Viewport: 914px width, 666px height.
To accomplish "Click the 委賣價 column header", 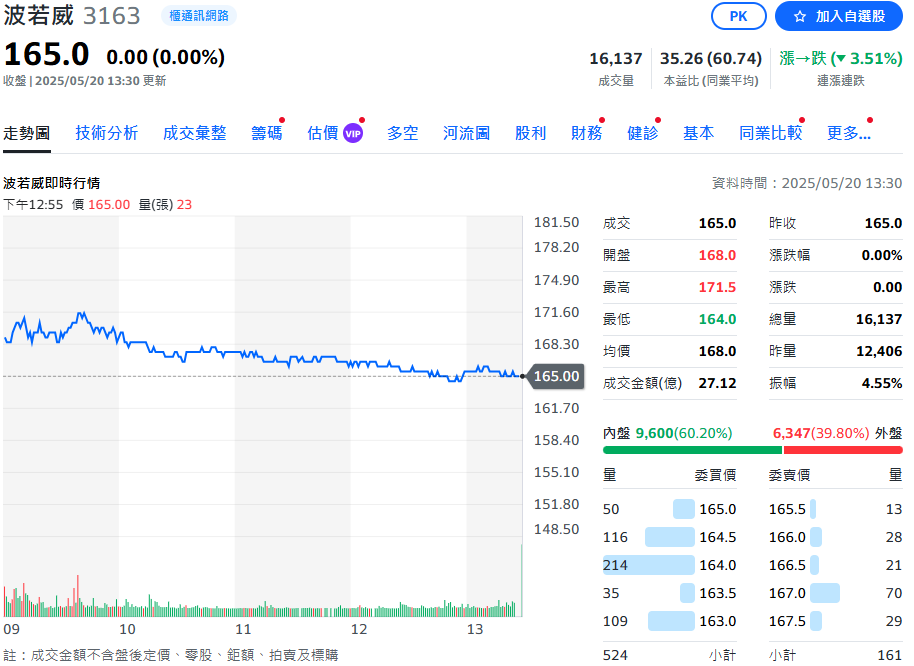I will (789, 475).
